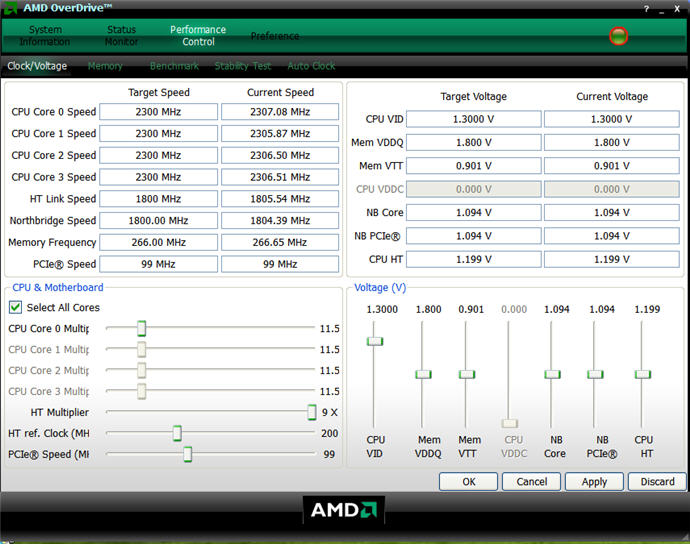The image size is (690, 544).
Task: Click the CPU Core 0 Target Speed field
Action: click(158, 112)
